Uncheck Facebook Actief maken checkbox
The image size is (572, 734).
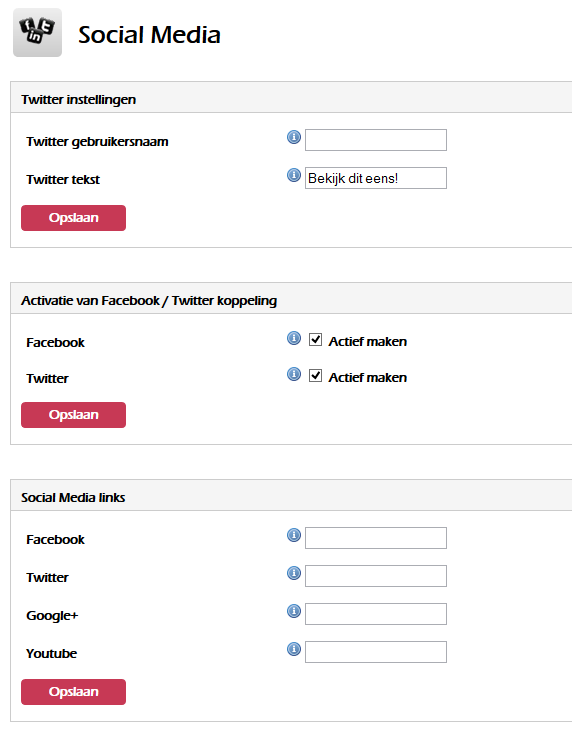pyautogui.click(x=315, y=339)
